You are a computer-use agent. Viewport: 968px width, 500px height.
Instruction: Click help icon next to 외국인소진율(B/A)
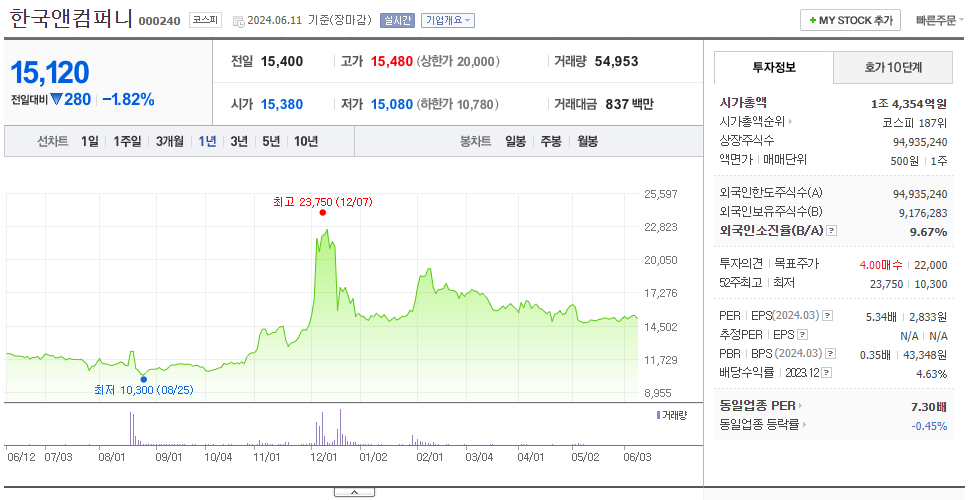[832, 231]
